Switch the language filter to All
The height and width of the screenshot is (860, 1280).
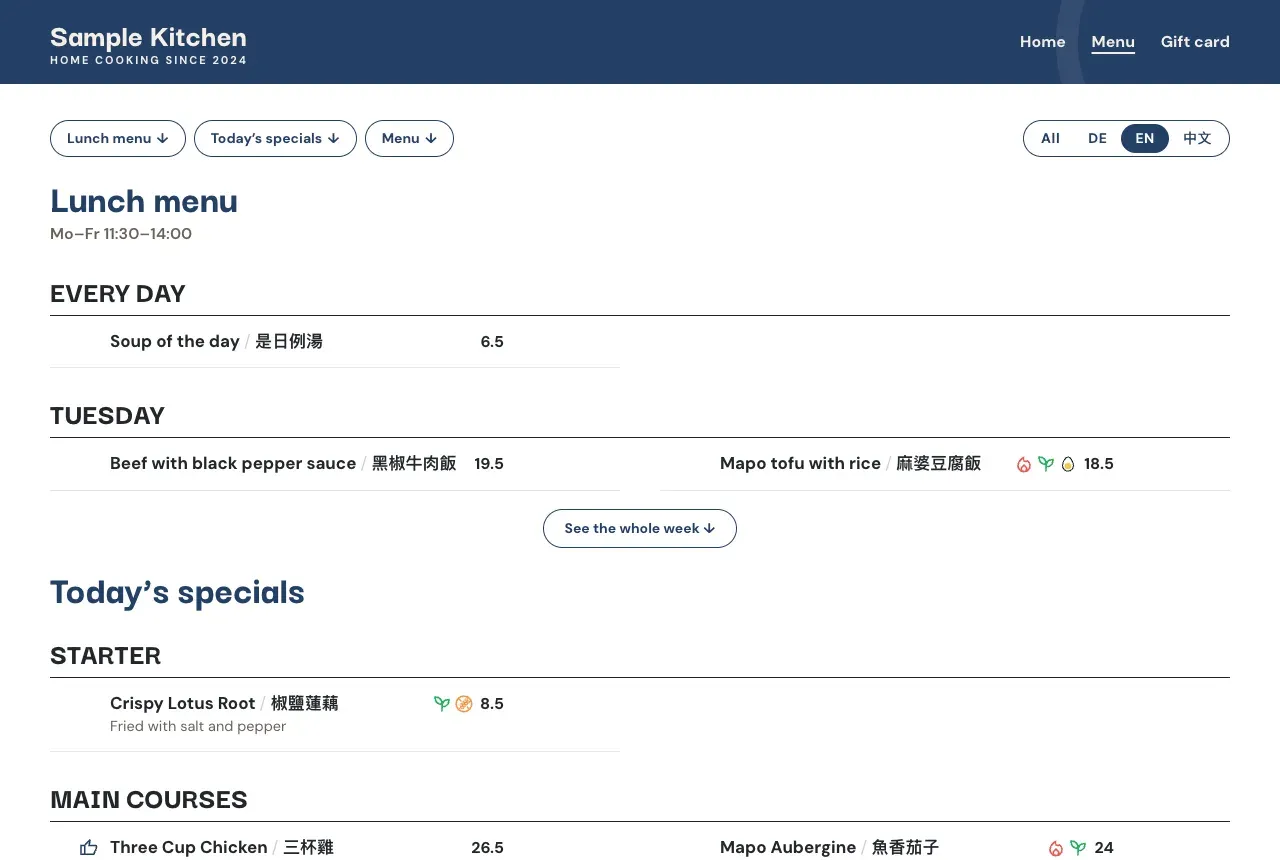(x=1050, y=139)
